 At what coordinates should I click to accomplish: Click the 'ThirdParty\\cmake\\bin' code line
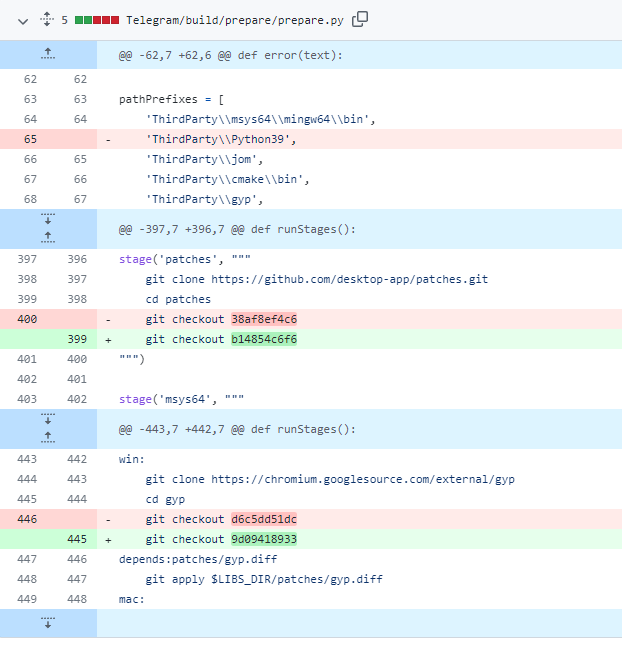pyautogui.click(x=227, y=179)
